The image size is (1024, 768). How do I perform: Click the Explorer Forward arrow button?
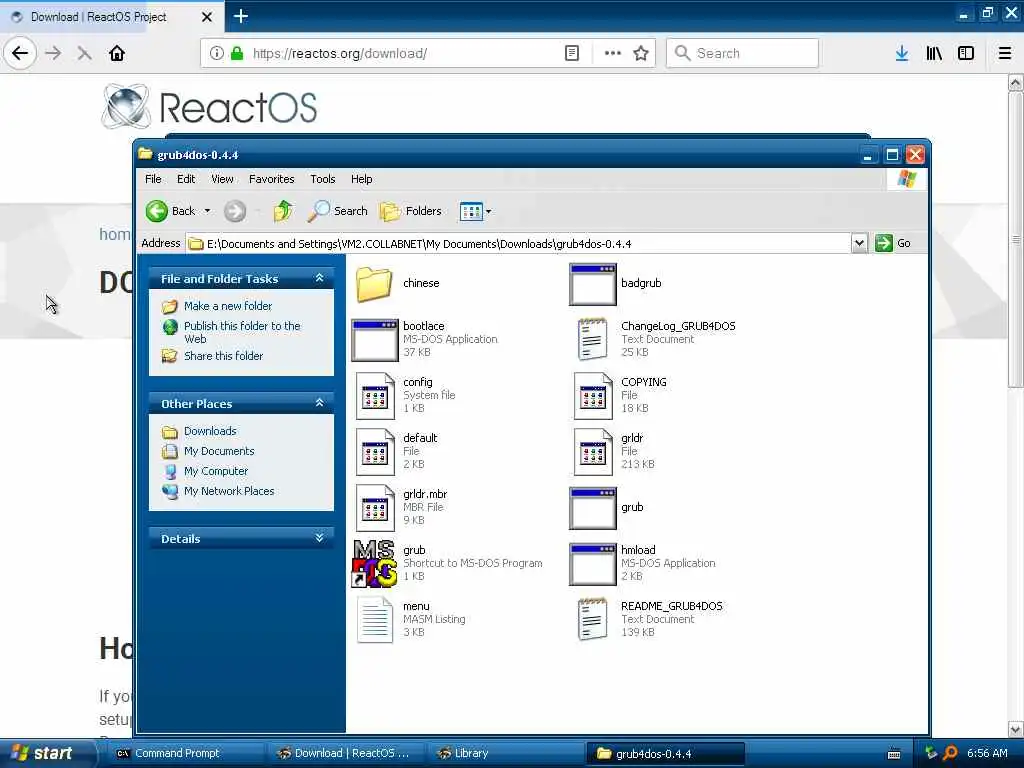[x=235, y=211]
